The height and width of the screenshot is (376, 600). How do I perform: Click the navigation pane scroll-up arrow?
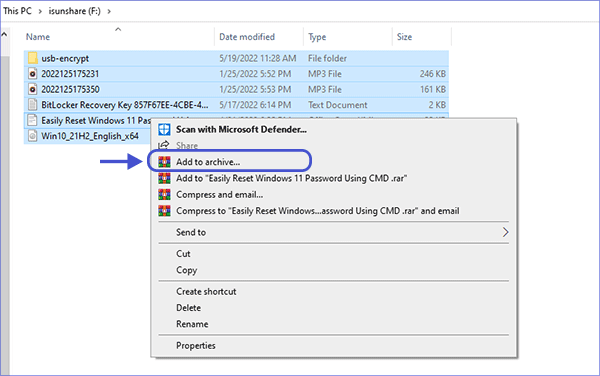point(4,35)
